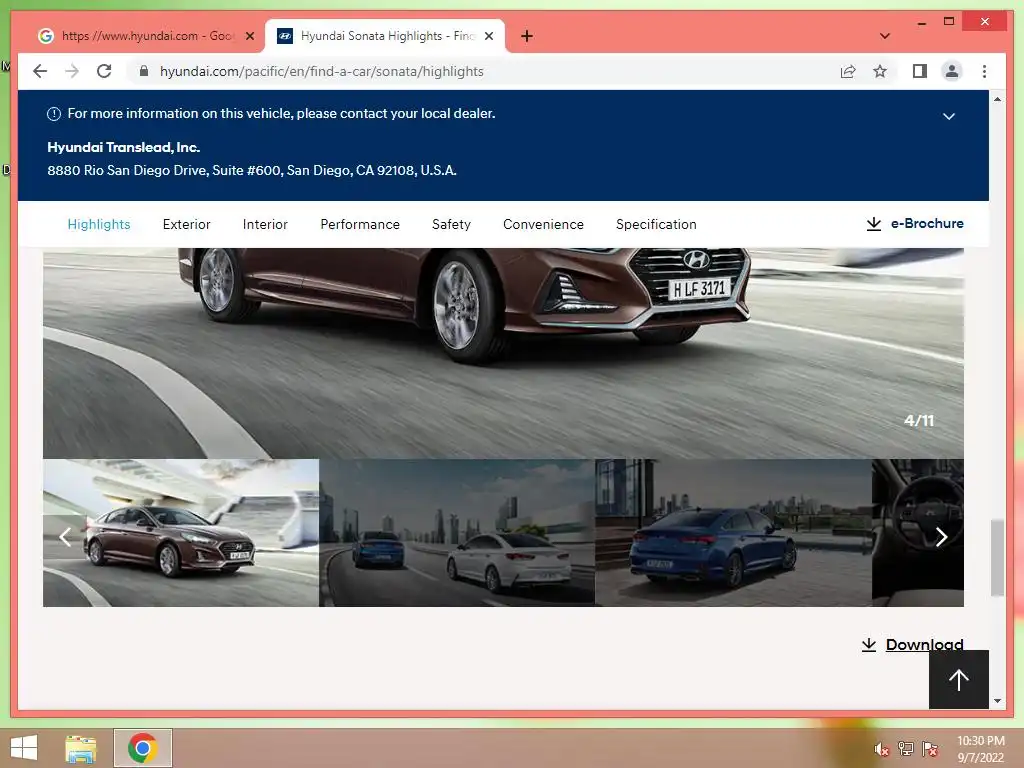Open the Windows Start button
The width and height of the screenshot is (1024, 768).
tap(24, 748)
